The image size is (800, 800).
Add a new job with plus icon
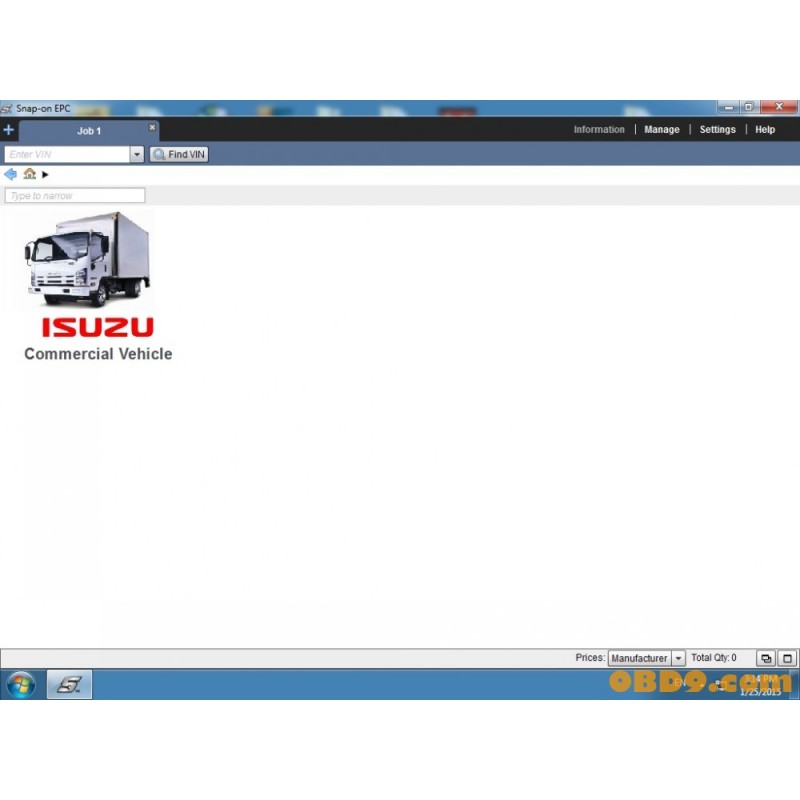9,130
